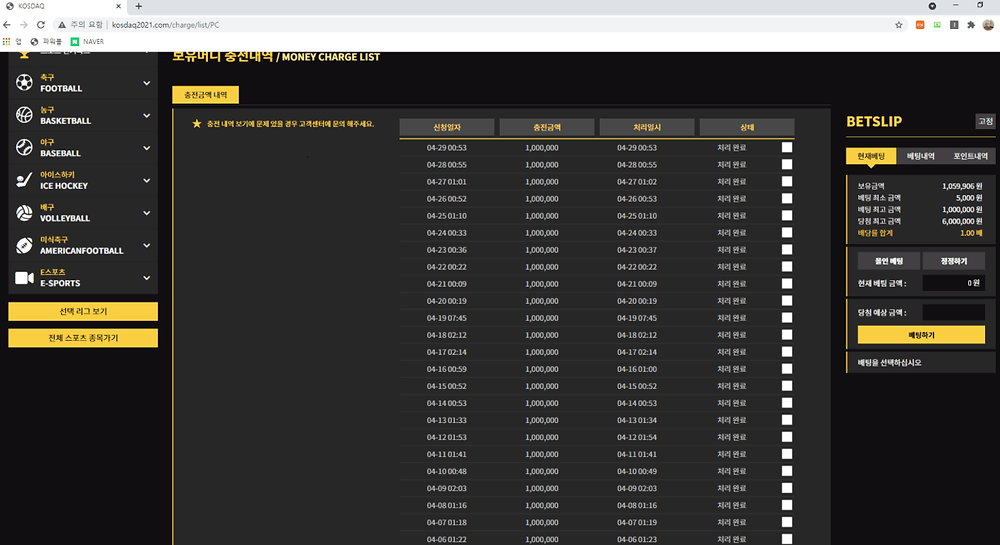
Task: Click the browser address bar URL
Action: click(x=165, y=25)
